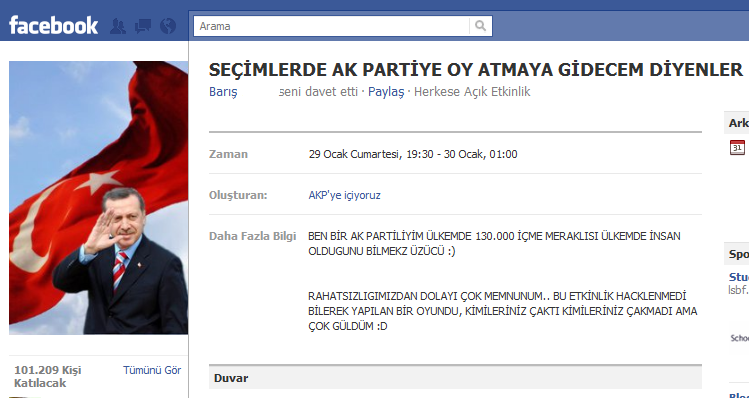Open the Ark section header in sidebar
The width and height of the screenshot is (749, 398).
(x=737, y=123)
